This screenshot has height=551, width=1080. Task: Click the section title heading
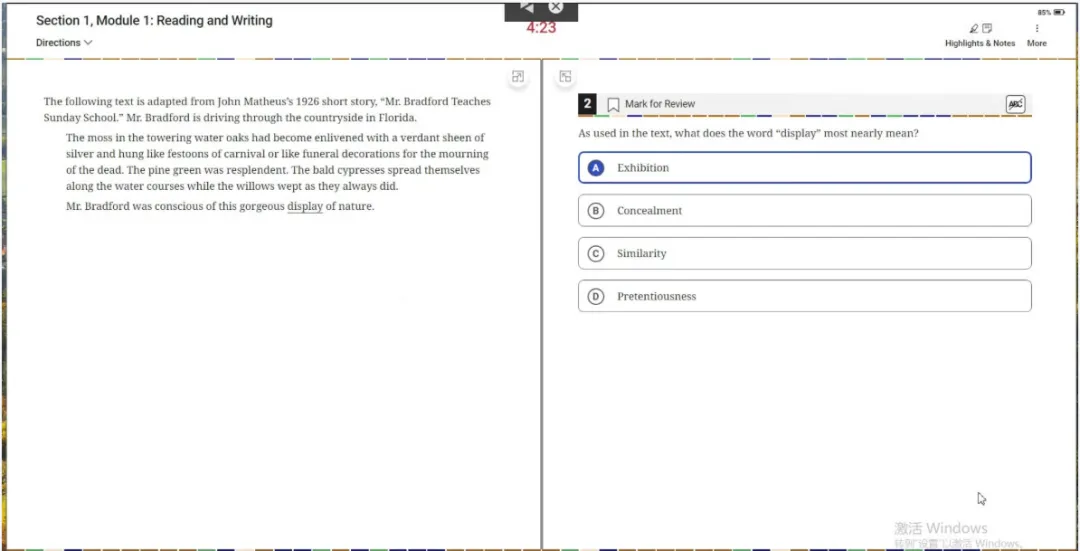click(154, 21)
